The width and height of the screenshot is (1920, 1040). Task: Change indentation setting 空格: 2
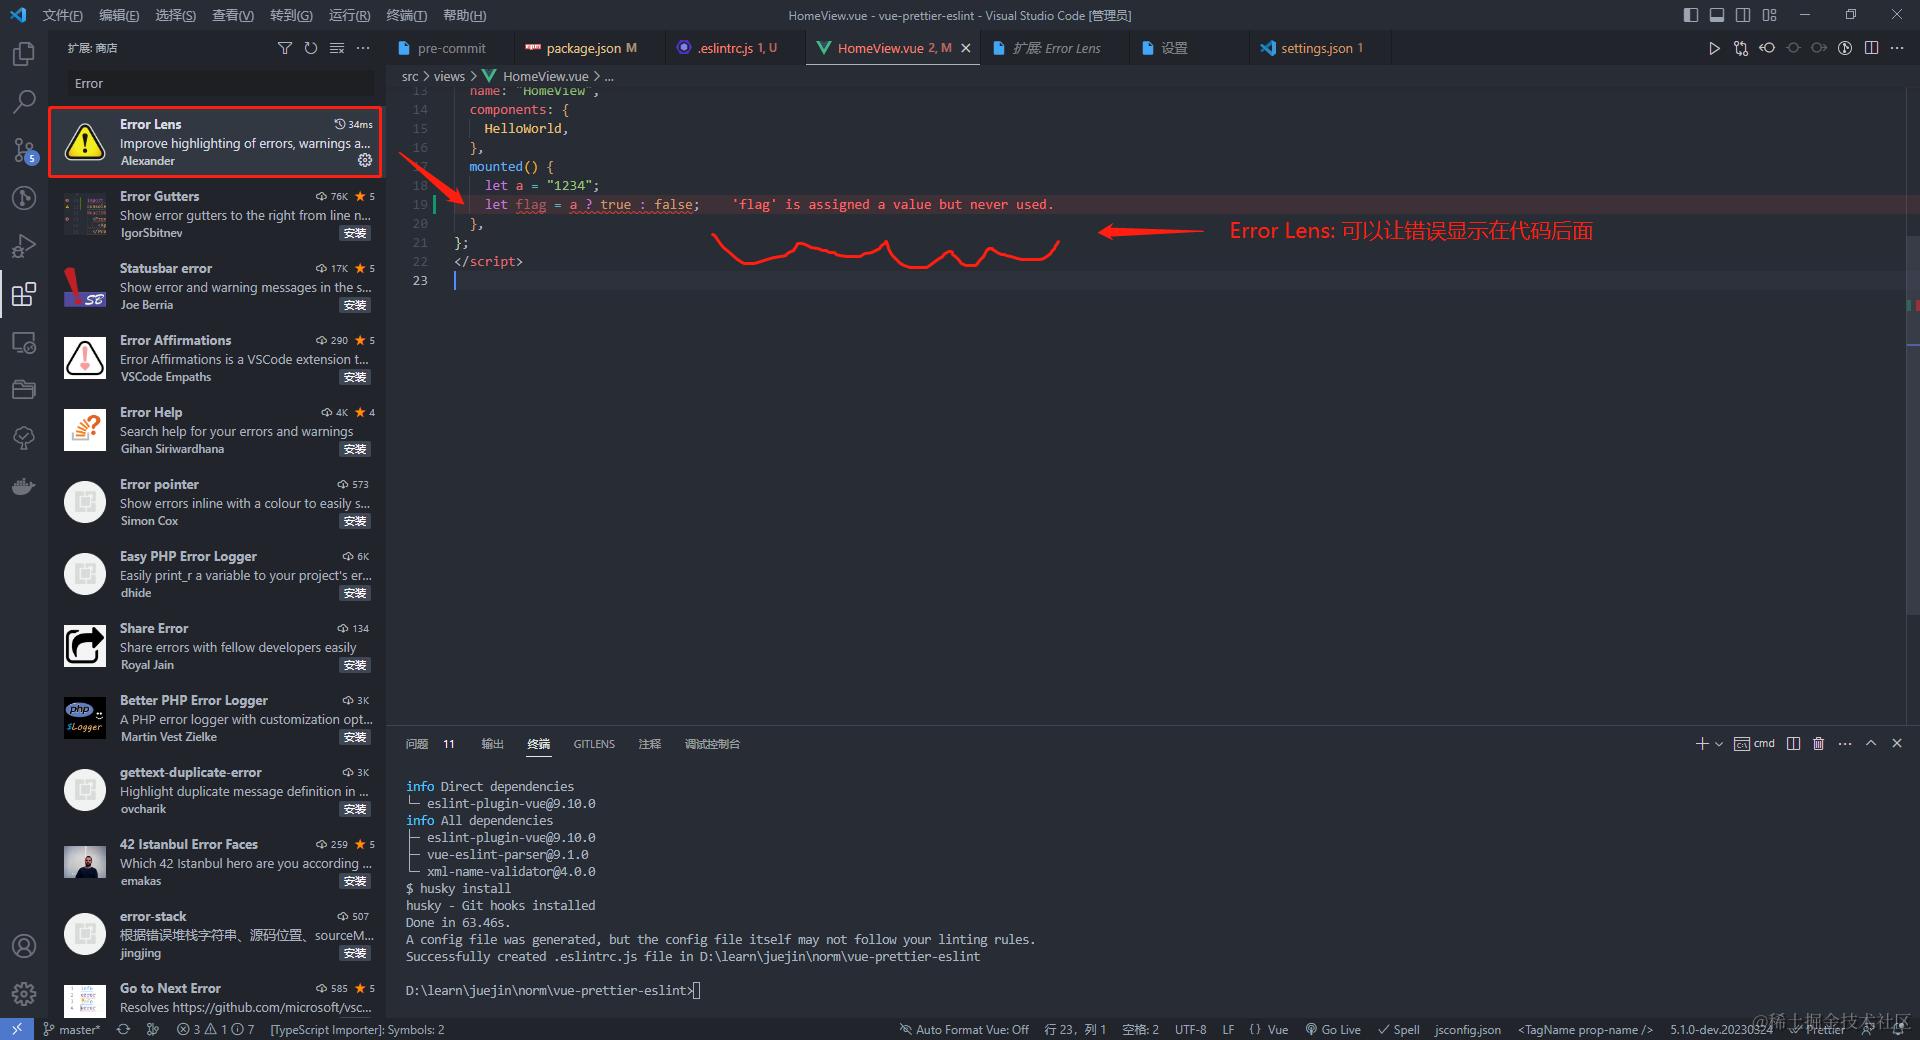tap(1140, 1029)
